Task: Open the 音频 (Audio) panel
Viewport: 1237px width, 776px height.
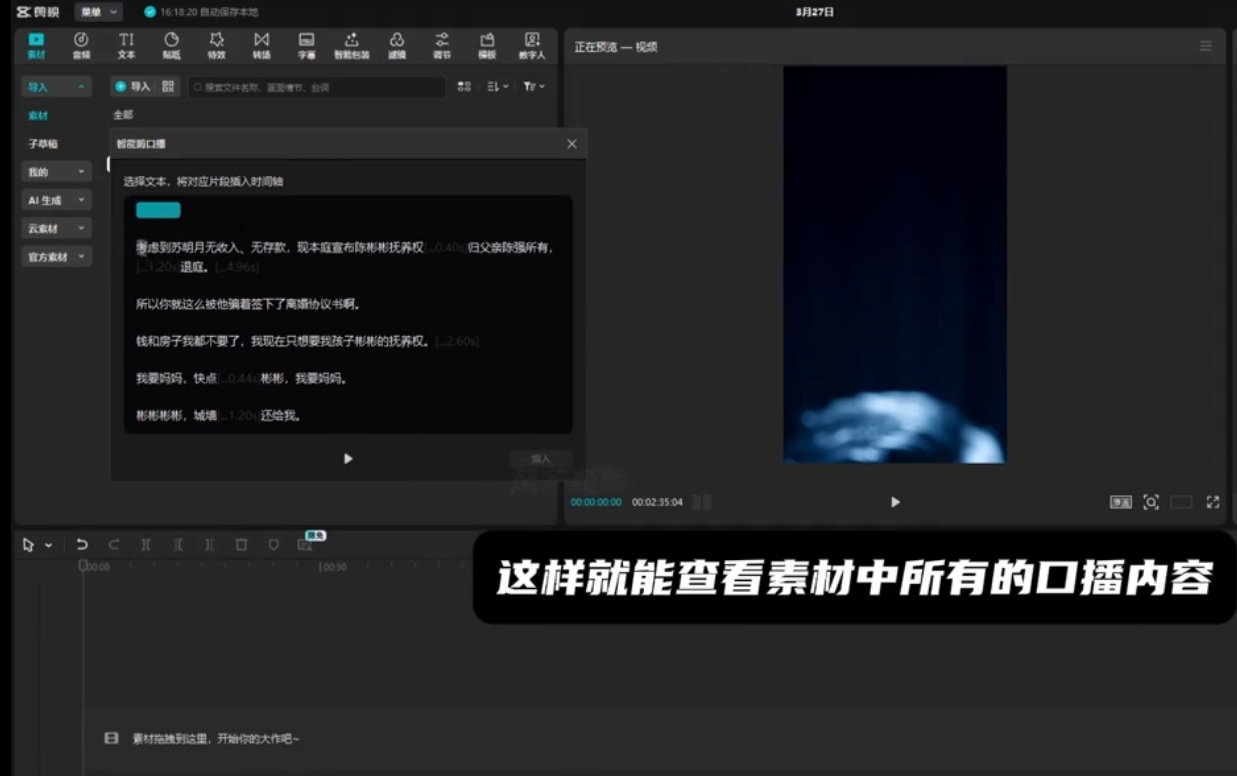Action: [x=81, y=45]
